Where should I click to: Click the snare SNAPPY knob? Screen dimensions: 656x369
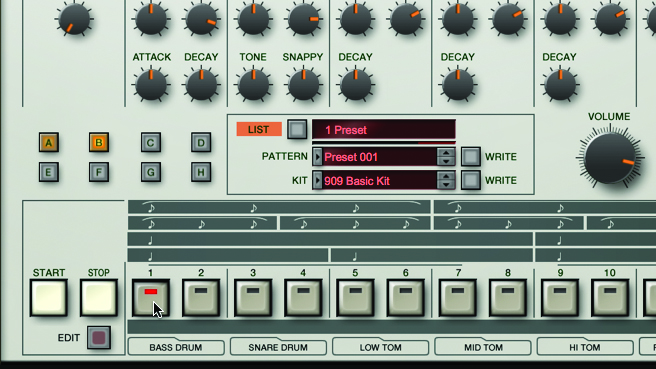click(303, 85)
